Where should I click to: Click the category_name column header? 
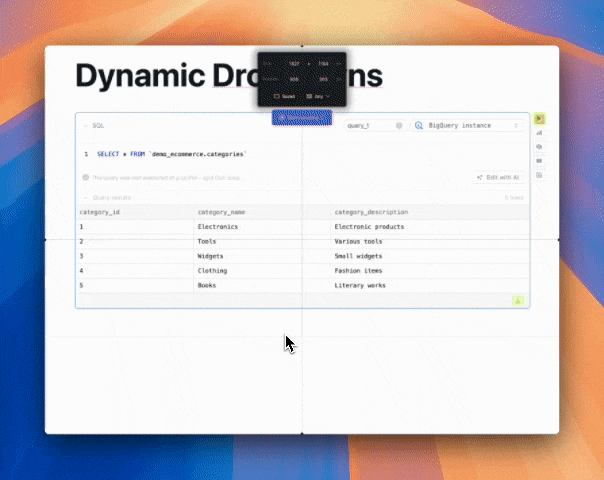pos(221,212)
